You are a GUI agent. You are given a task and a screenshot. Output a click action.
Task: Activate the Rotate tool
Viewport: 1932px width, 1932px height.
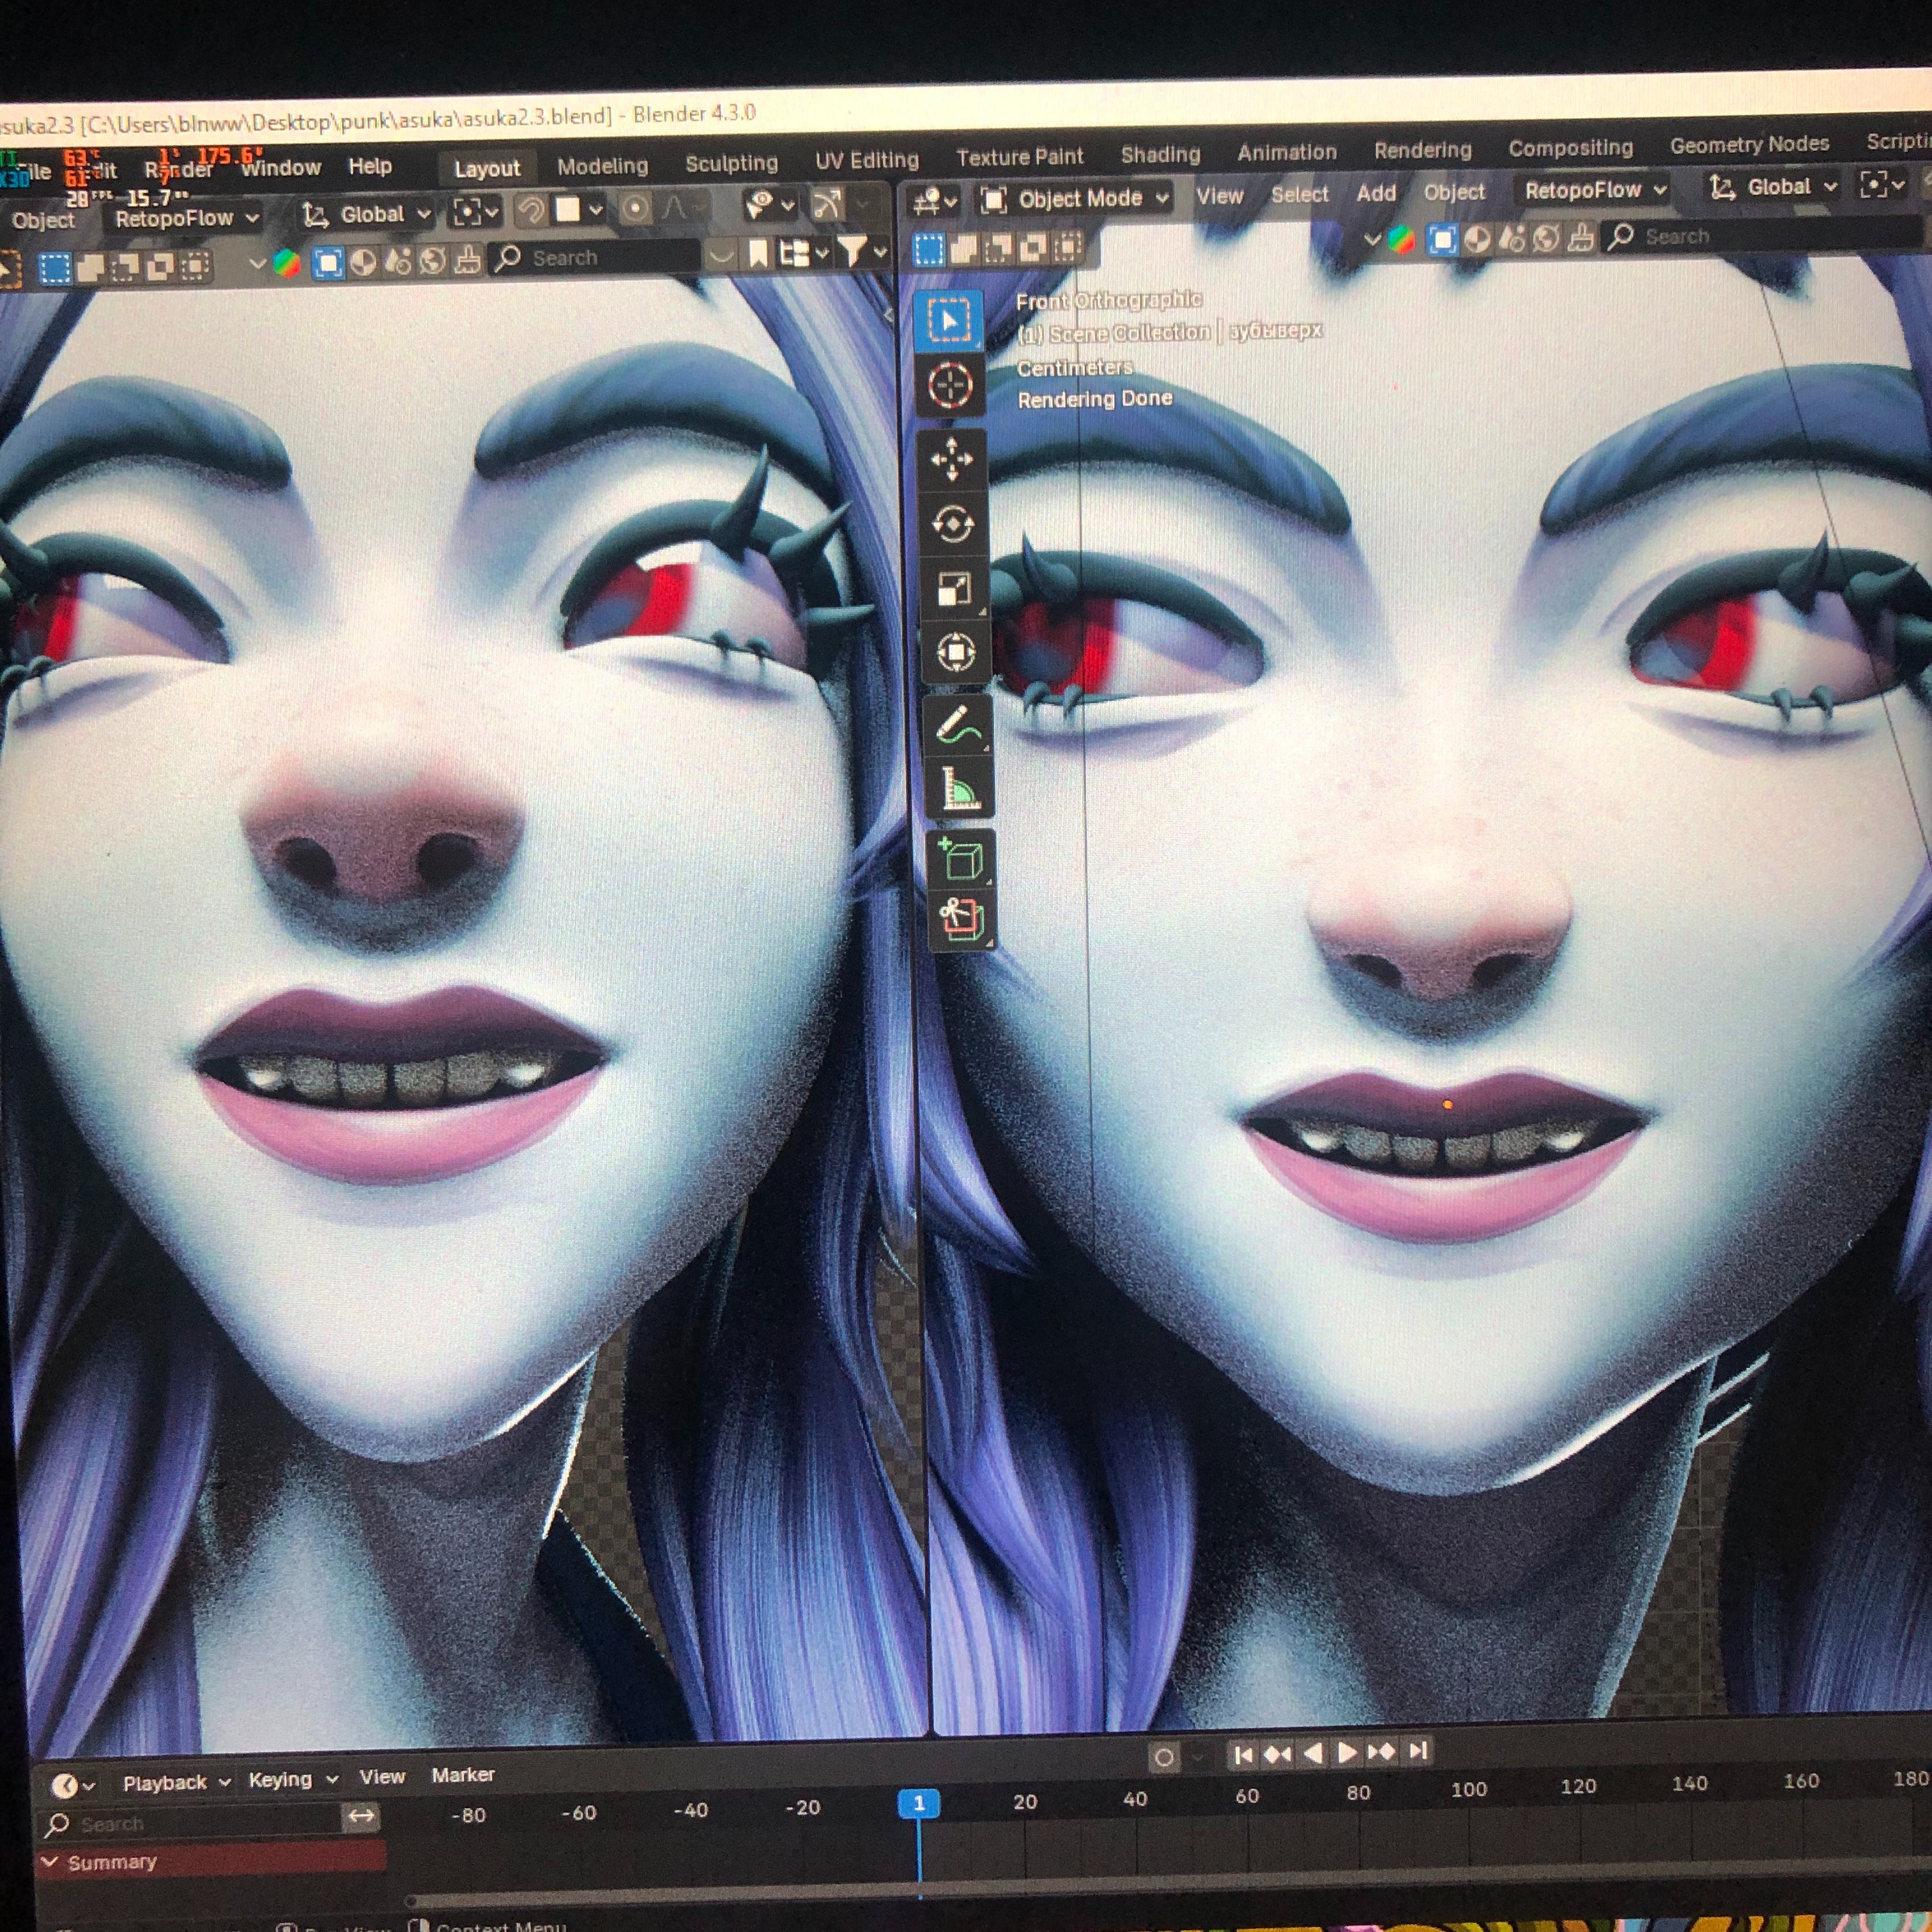pyautogui.click(x=952, y=524)
